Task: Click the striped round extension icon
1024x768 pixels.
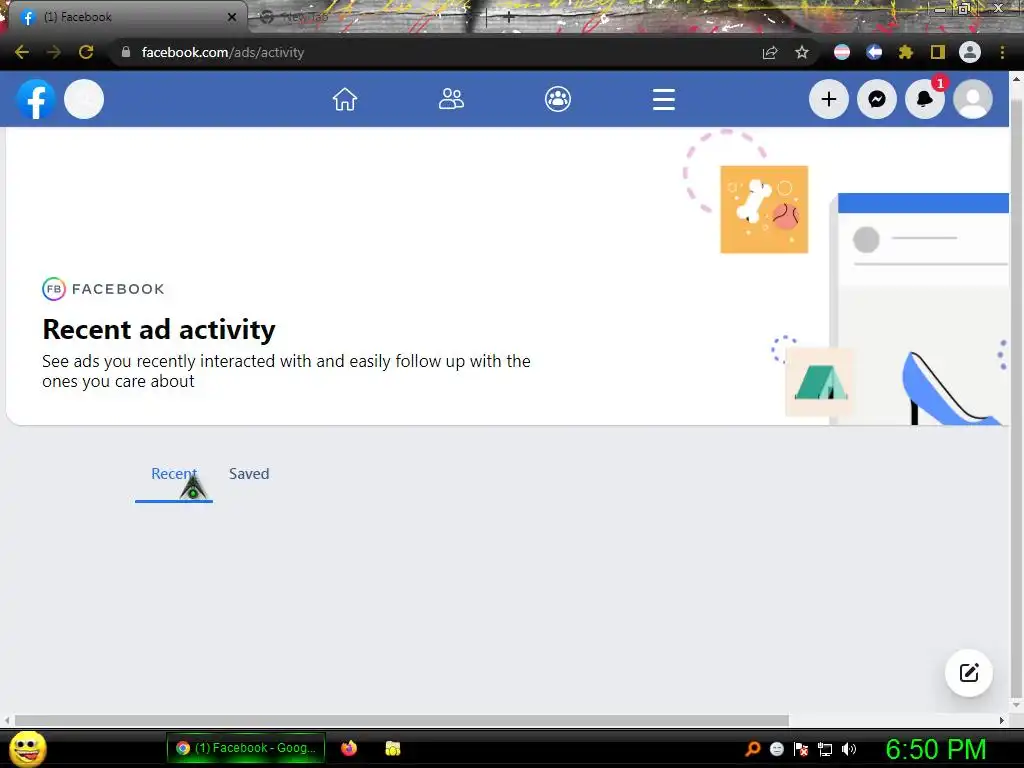Action: [842, 52]
